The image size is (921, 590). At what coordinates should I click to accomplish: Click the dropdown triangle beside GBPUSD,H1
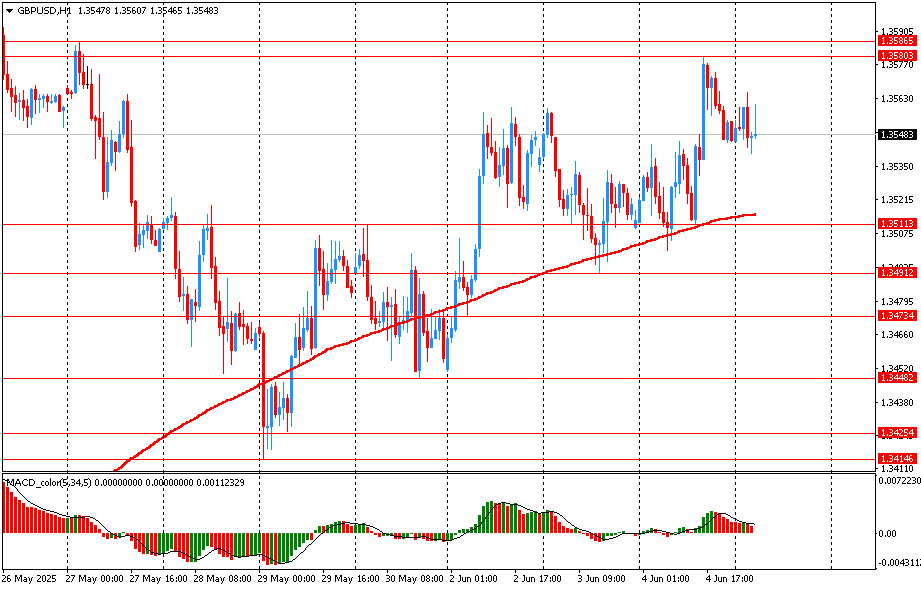[x=9, y=10]
